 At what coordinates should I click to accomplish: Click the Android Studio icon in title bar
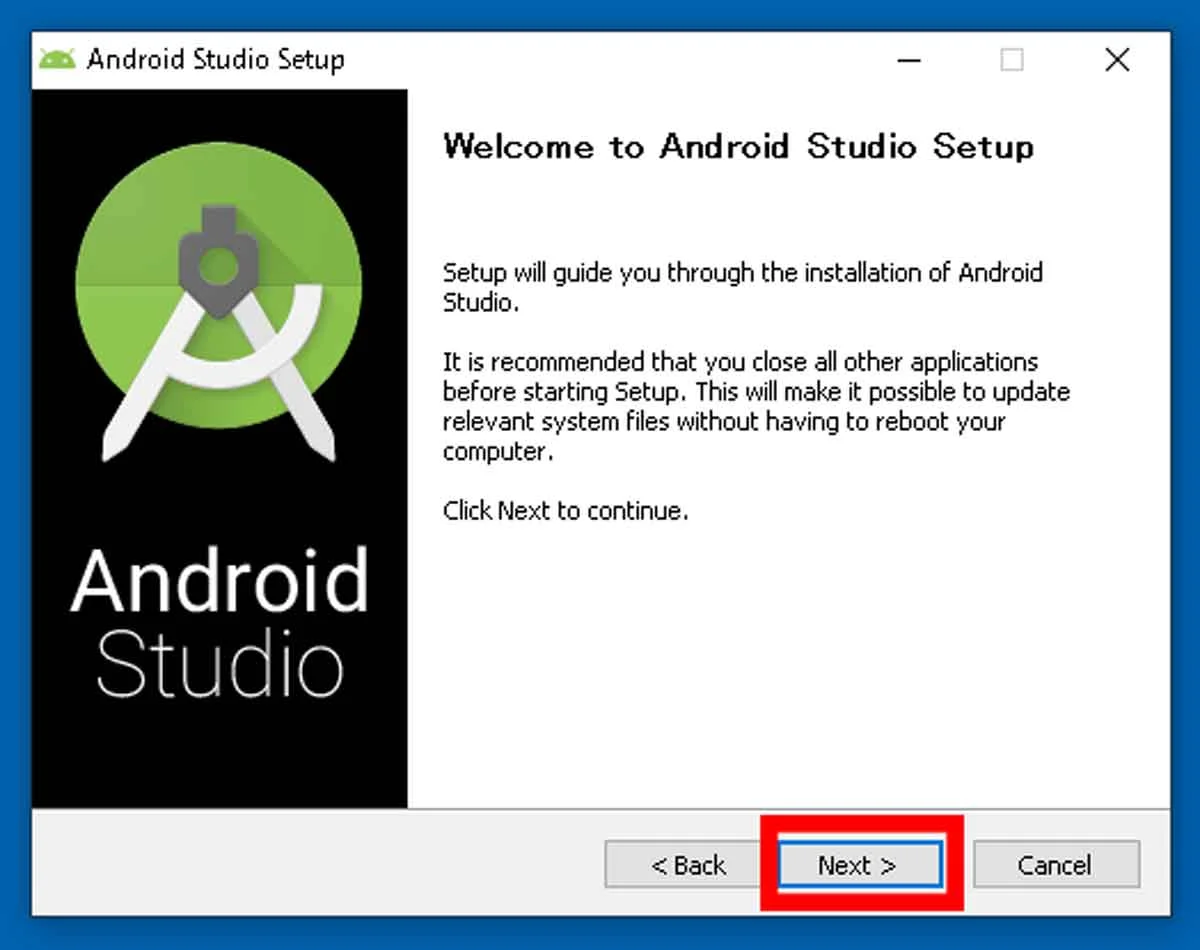click(x=58, y=59)
